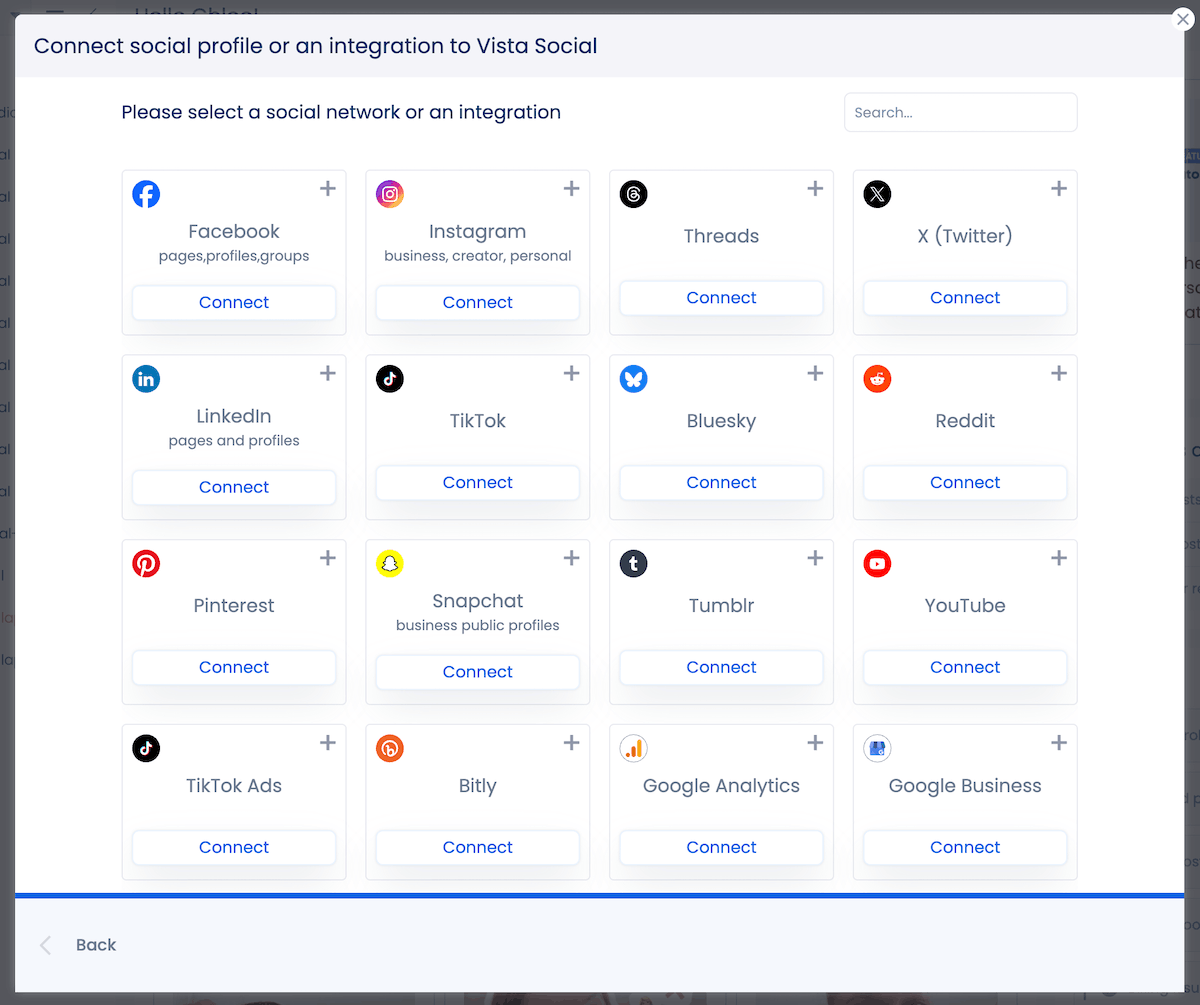Screen dimensions: 1200x1005
Task: Connect a Google Business profile
Action: point(964,847)
